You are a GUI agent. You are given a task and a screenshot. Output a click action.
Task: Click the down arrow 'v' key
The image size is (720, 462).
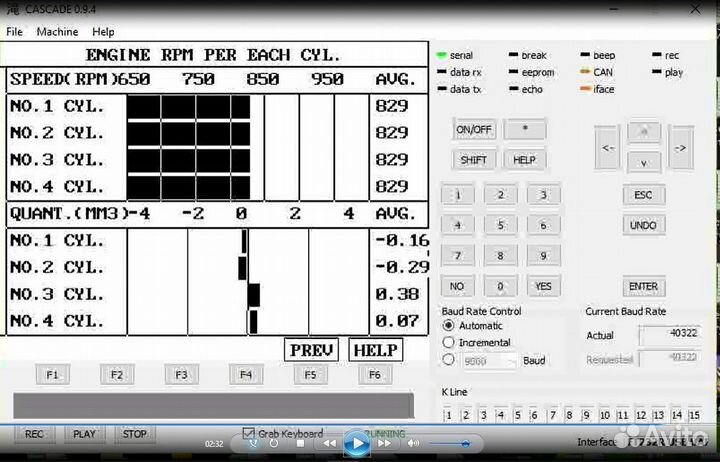(644, 162)
